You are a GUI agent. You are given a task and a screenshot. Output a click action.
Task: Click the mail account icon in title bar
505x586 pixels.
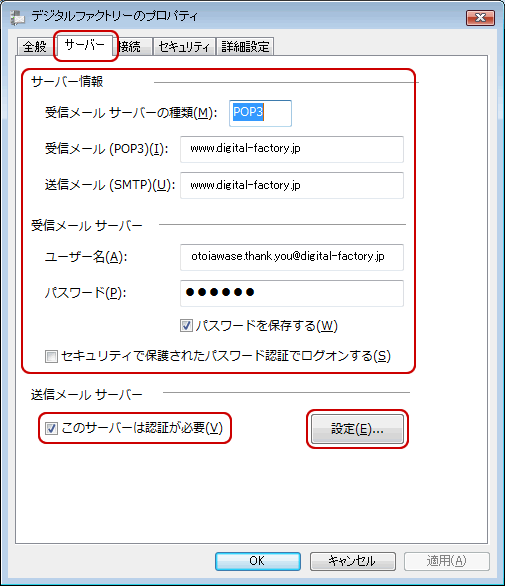(x=17, y=17)
